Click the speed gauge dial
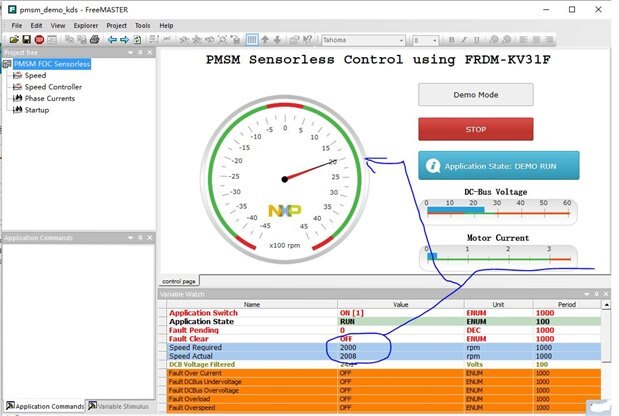Viewport: 619px width, 416px height. (x=285, y=179)
